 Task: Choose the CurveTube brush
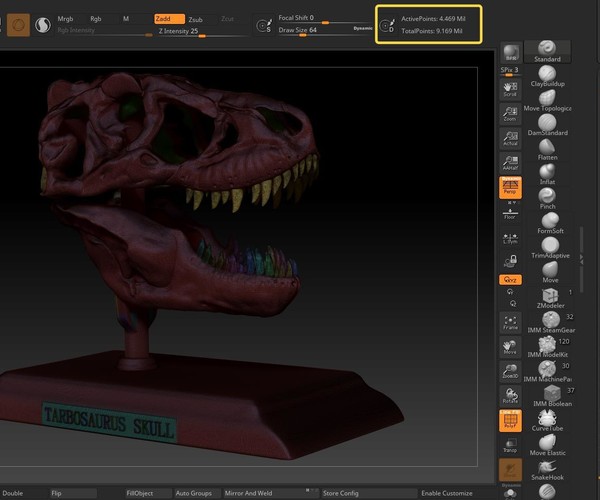(547, 420)
